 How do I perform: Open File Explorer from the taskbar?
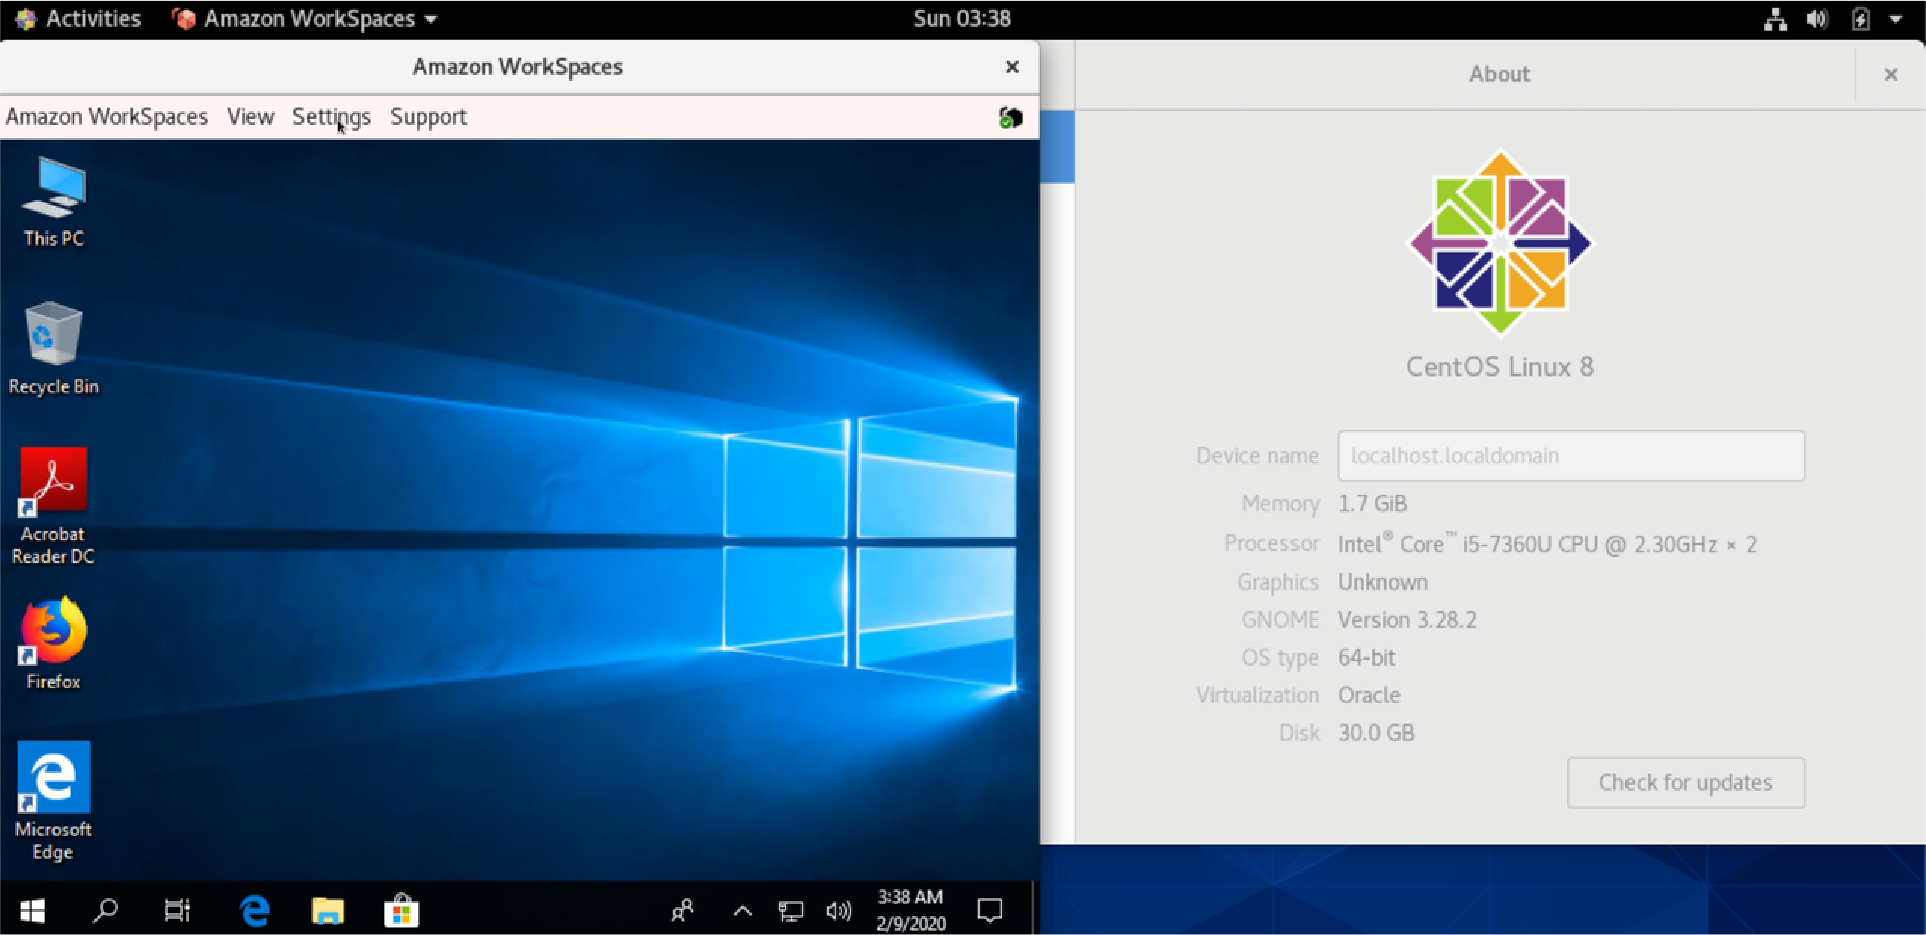click(x=328, y=910)
